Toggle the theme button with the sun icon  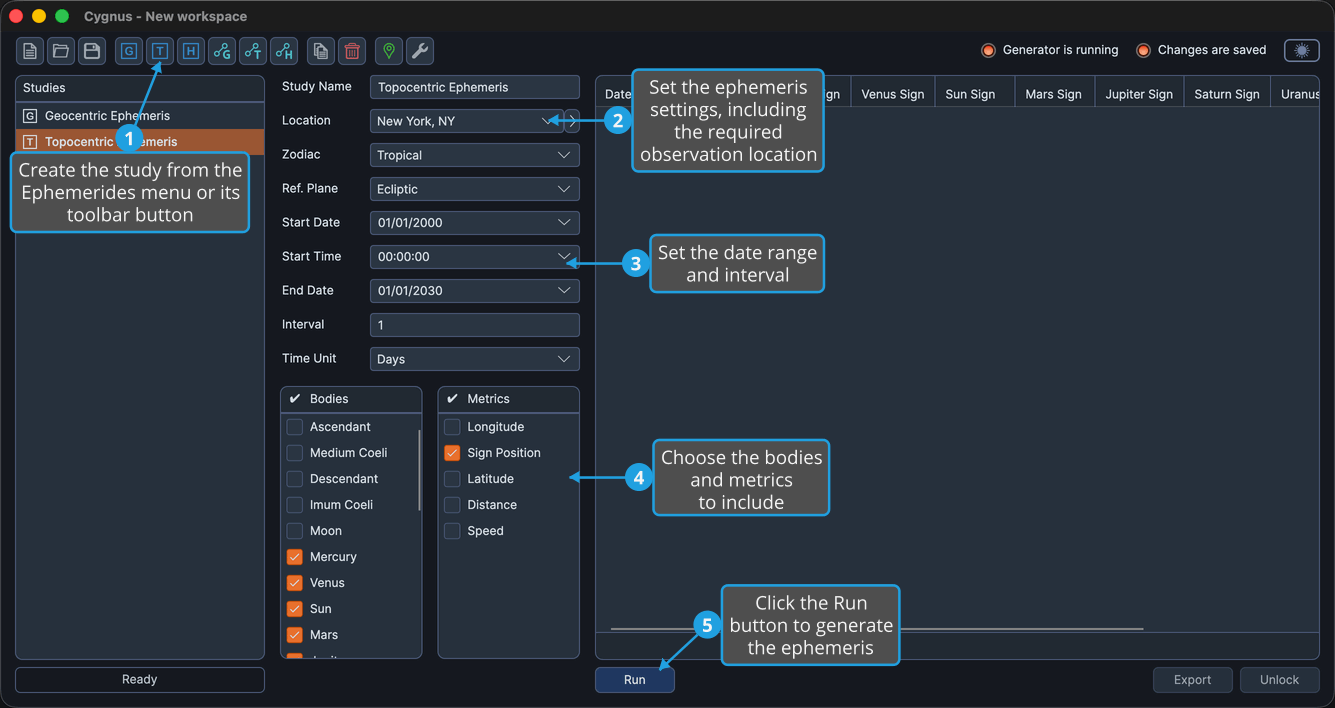(1302, 50)
